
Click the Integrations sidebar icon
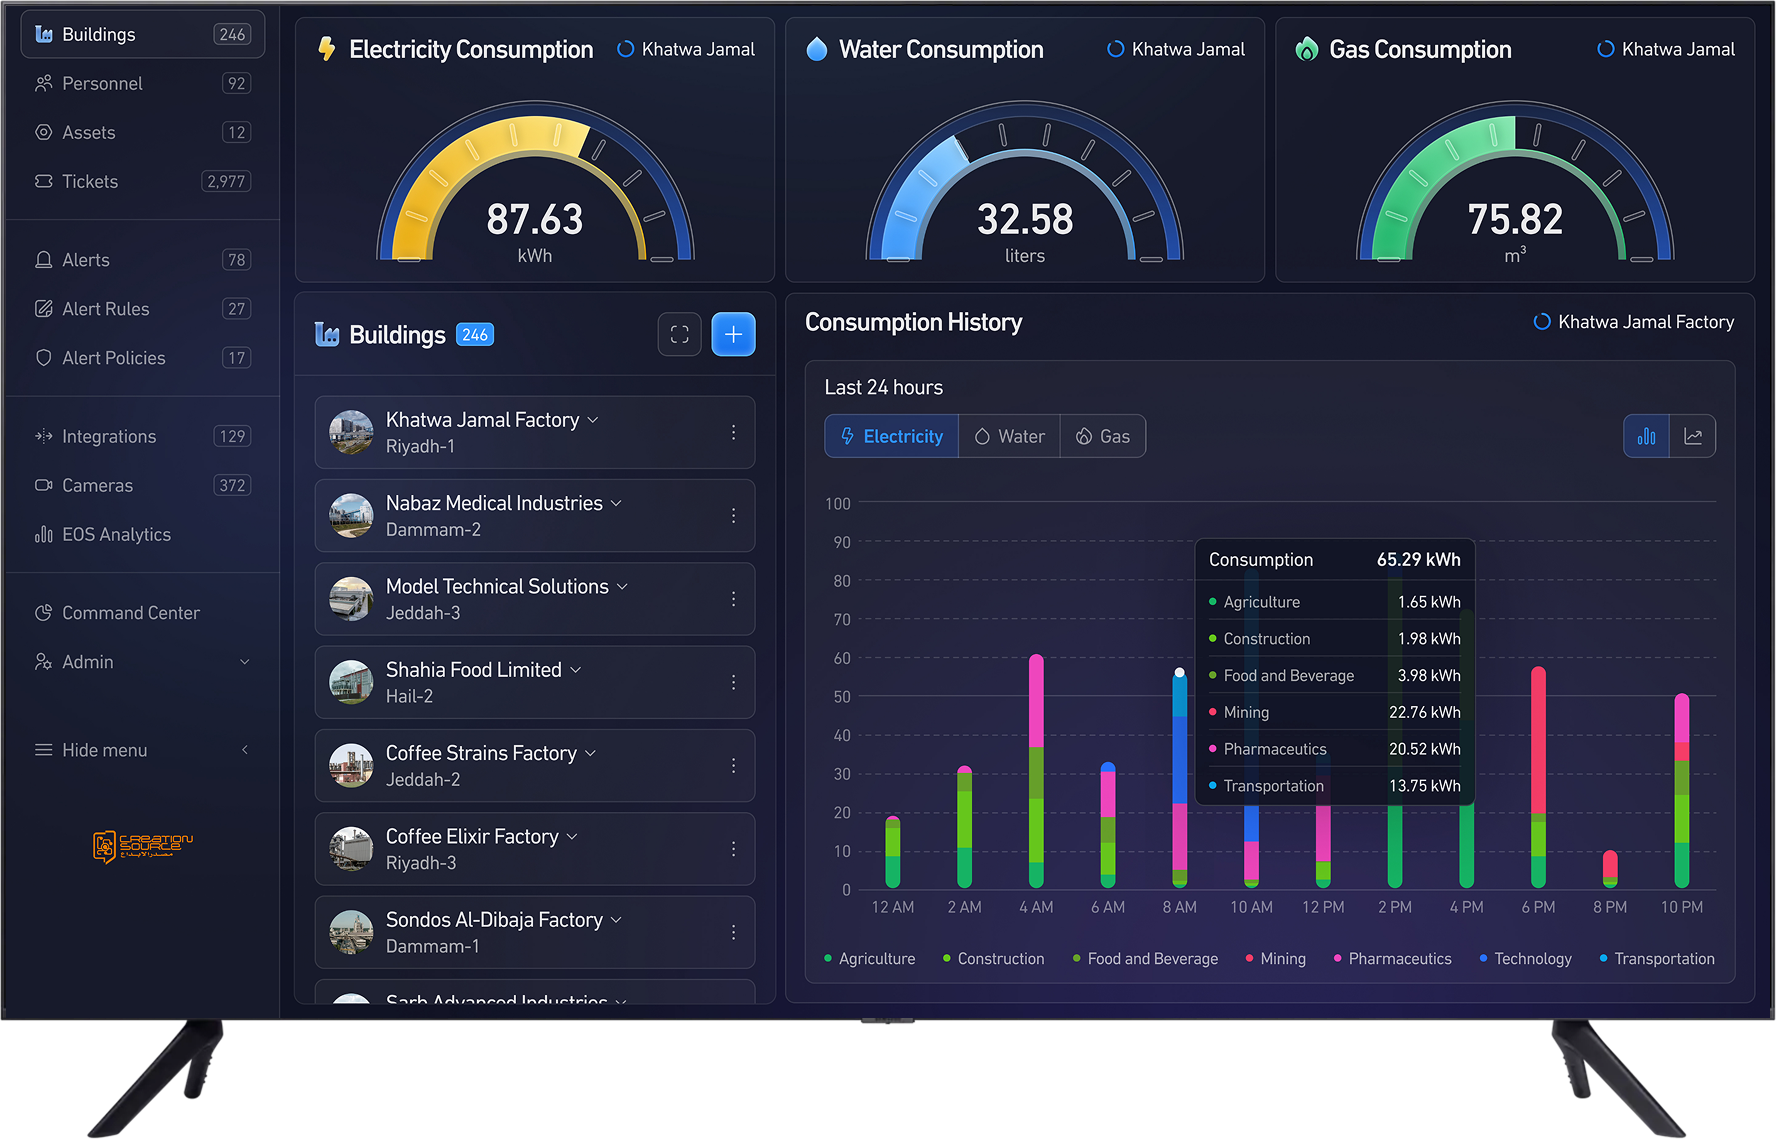[x=43, y=436]
